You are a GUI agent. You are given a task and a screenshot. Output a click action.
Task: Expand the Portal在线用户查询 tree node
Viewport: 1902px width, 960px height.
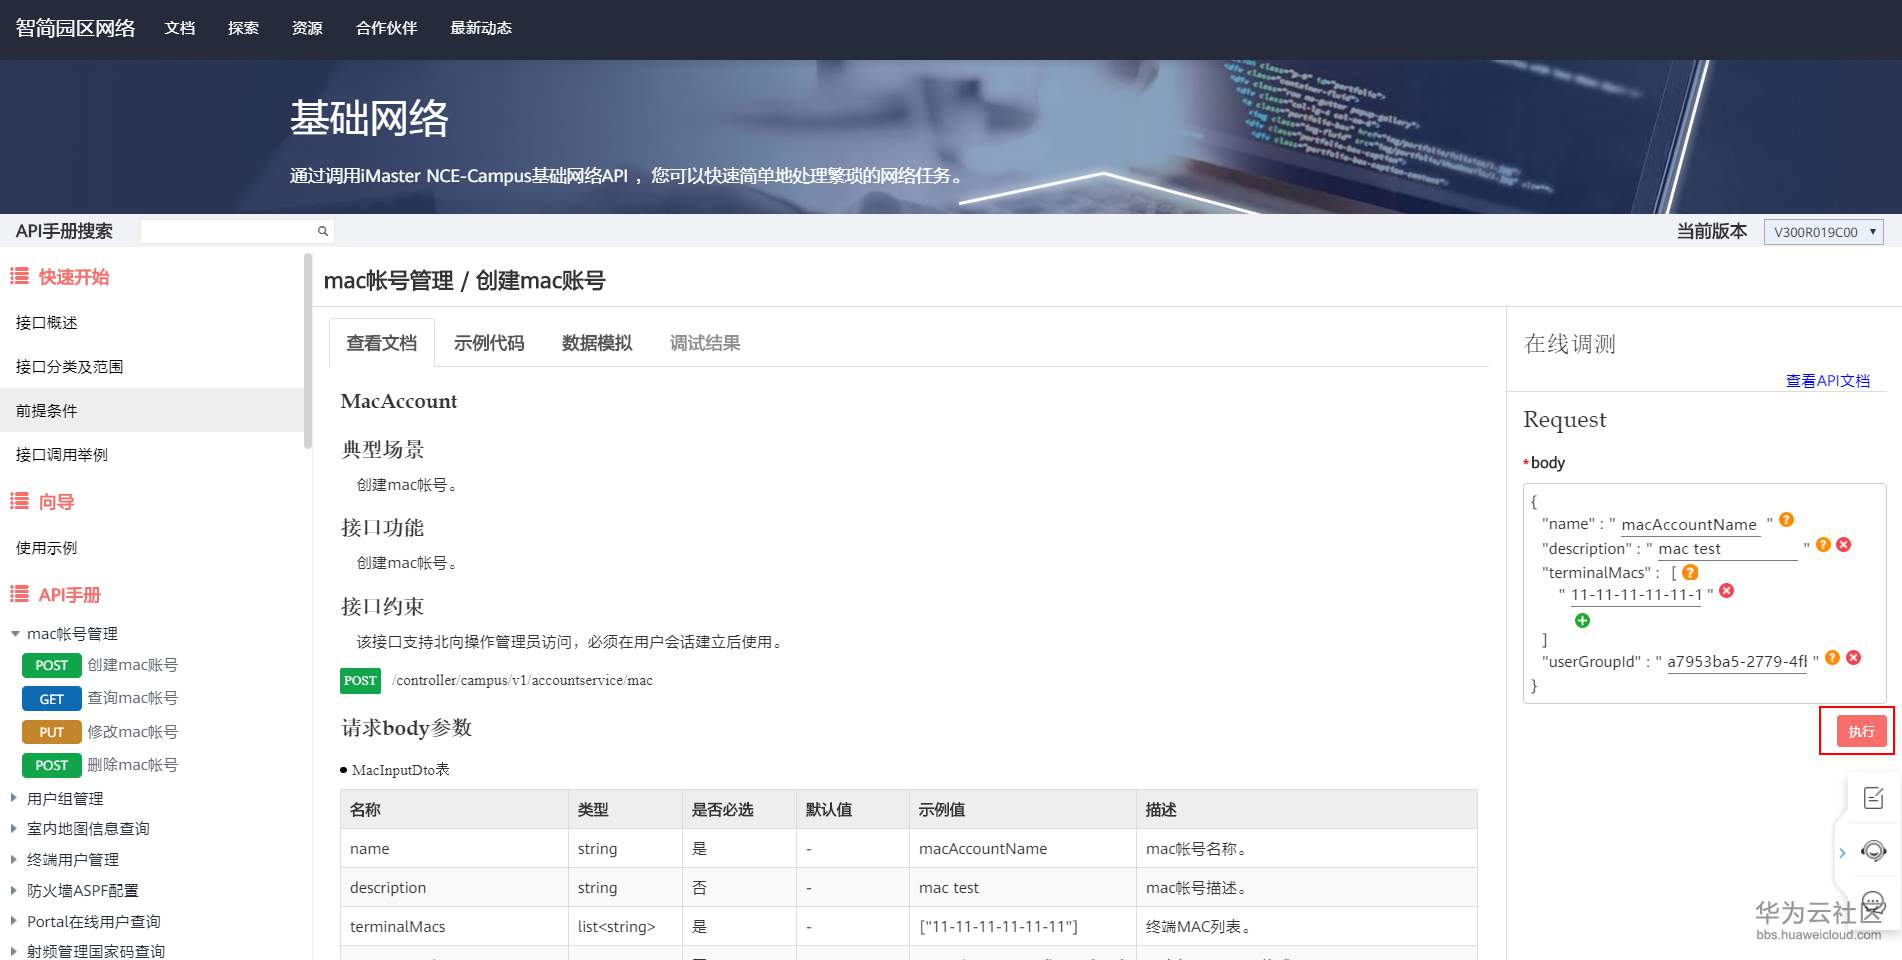pos(14,921)
